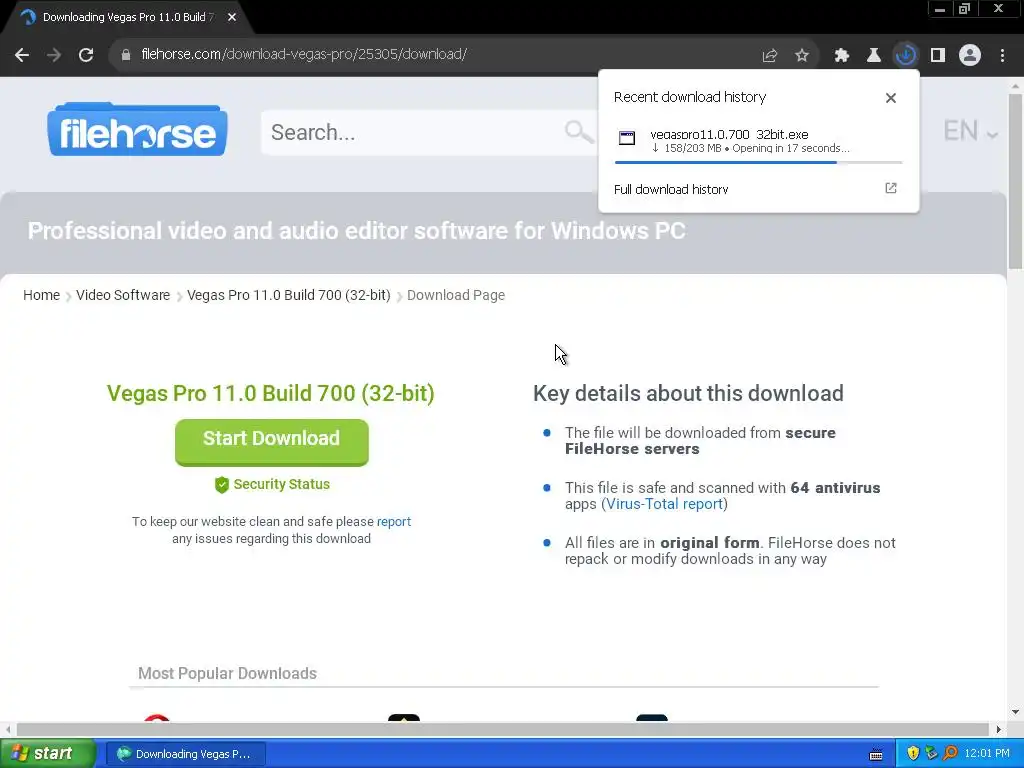Open the report issues link
Viewport: 1024px width, 768px height.
tap(394, 522)
